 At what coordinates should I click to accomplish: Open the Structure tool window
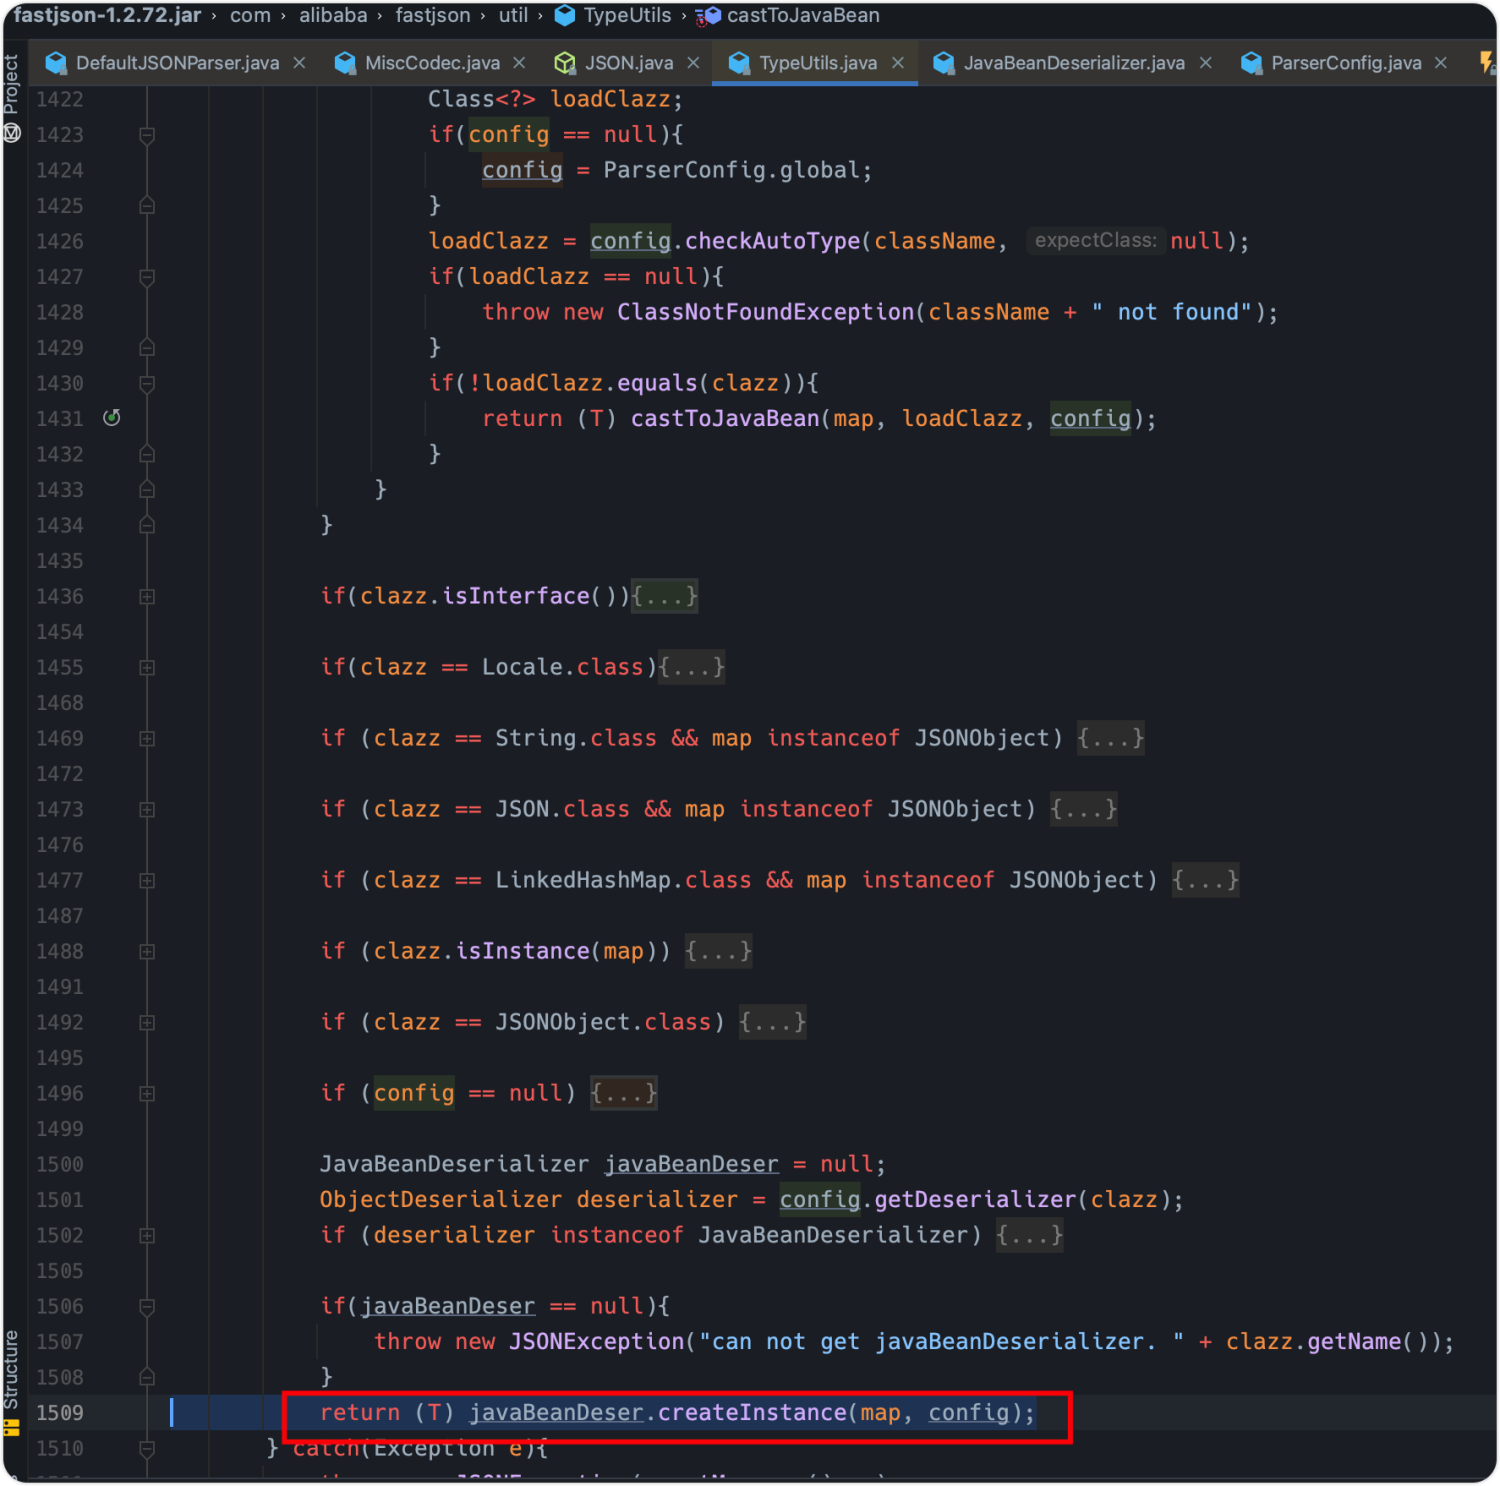click(12, 1383)
